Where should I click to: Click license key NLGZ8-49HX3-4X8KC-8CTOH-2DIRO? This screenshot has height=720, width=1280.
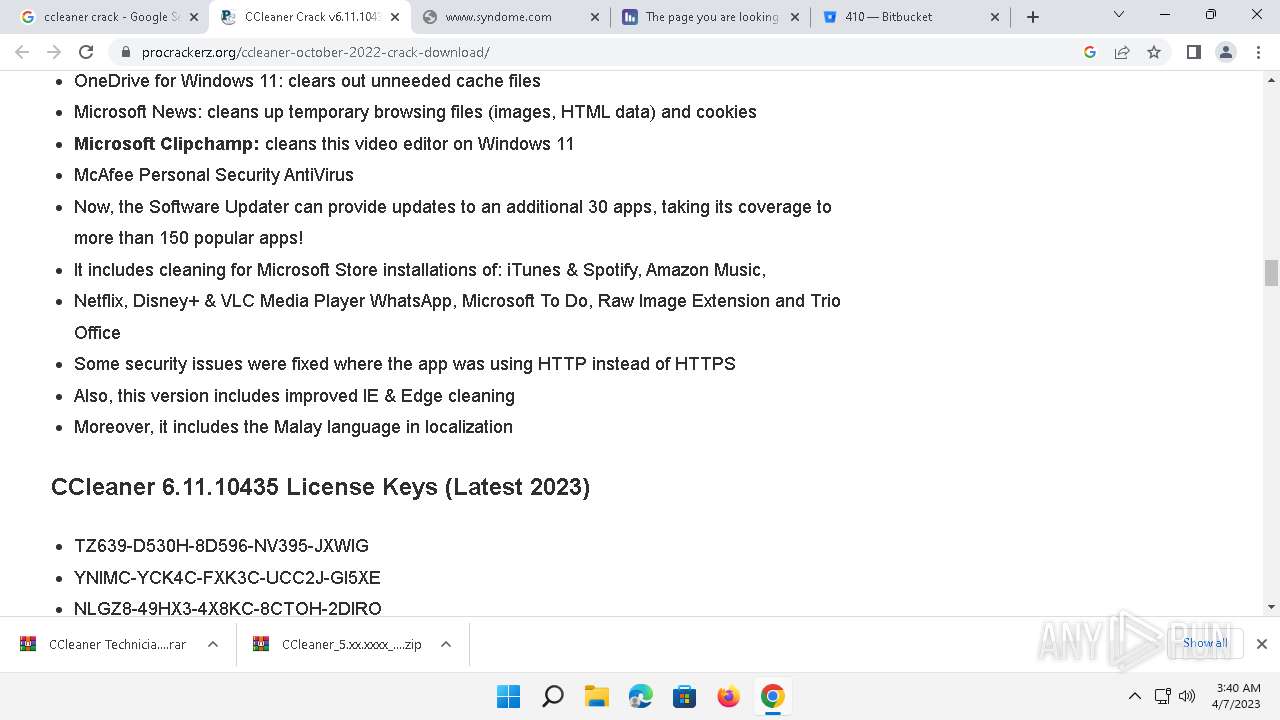[x=228, y=608]
